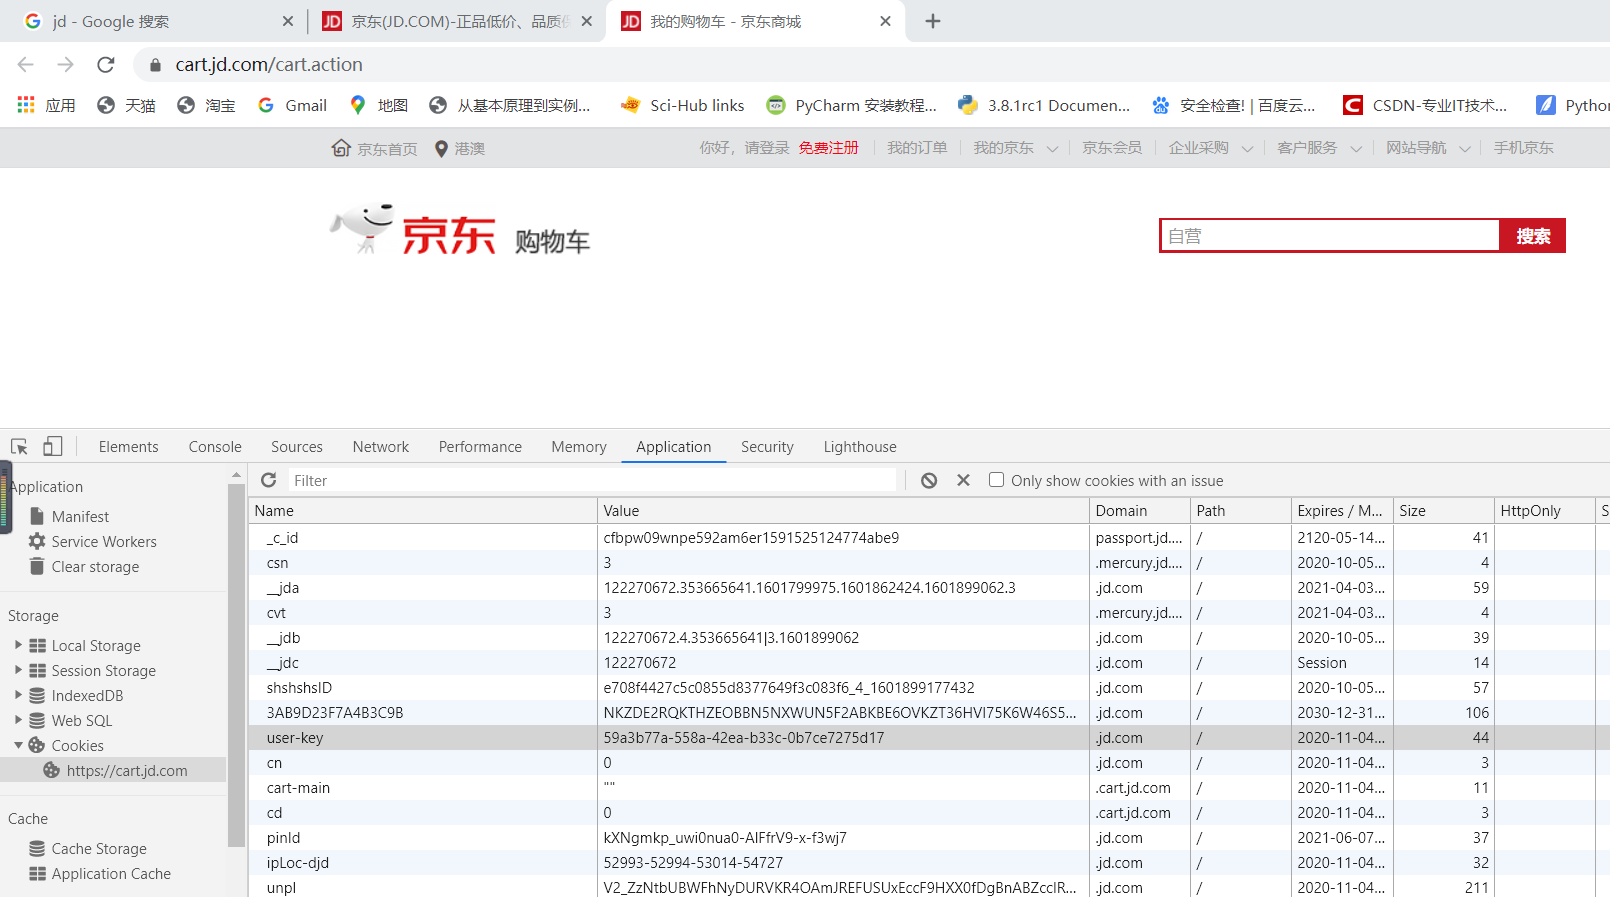Sort cookies by the Name column header

tap(423, 510)
